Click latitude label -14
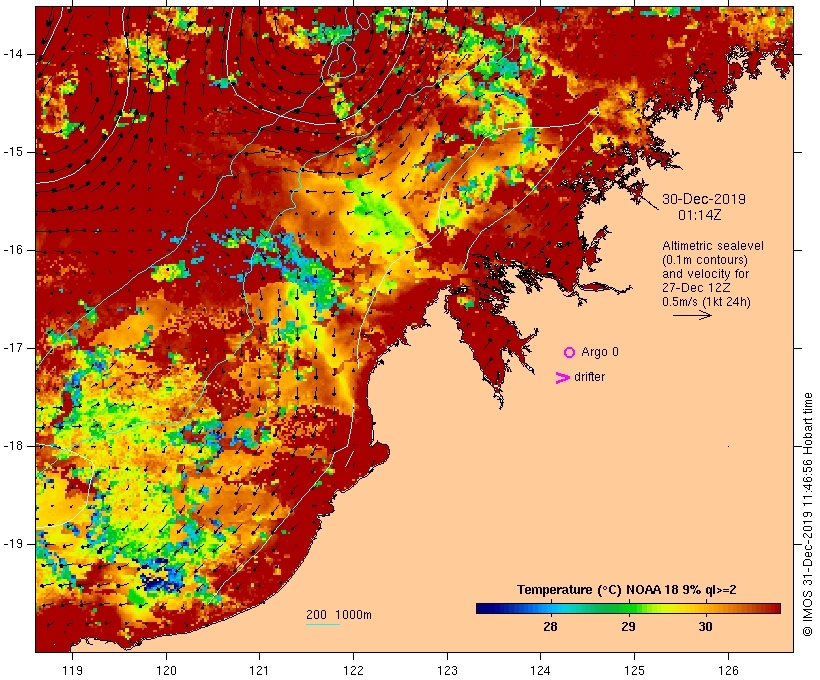This screenshot has width=820, height=680. click(13, 54)
